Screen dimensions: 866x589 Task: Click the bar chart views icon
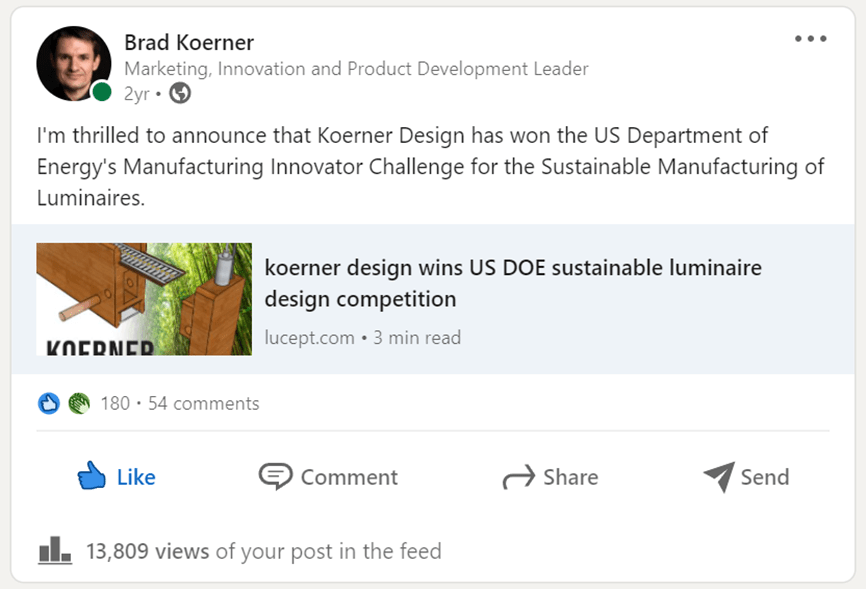pyautogui.click(x=54, y=550)
